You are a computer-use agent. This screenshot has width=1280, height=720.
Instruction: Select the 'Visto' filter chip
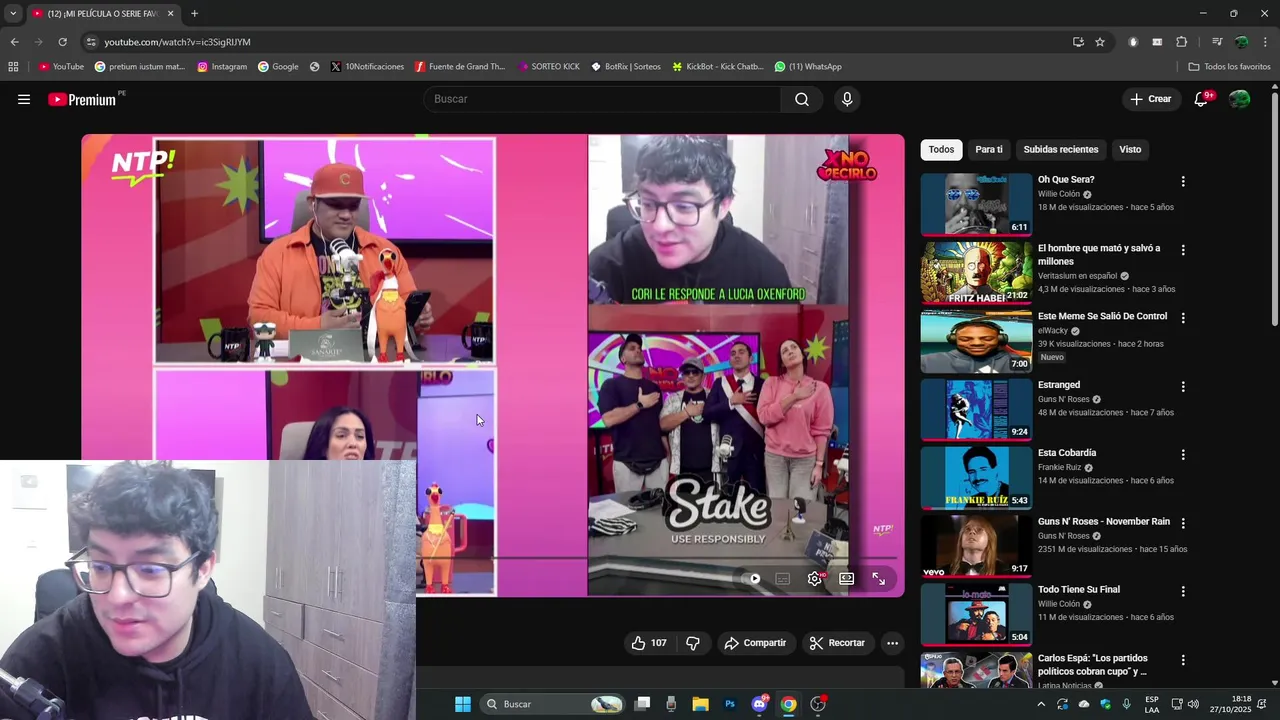(1130, 149)
